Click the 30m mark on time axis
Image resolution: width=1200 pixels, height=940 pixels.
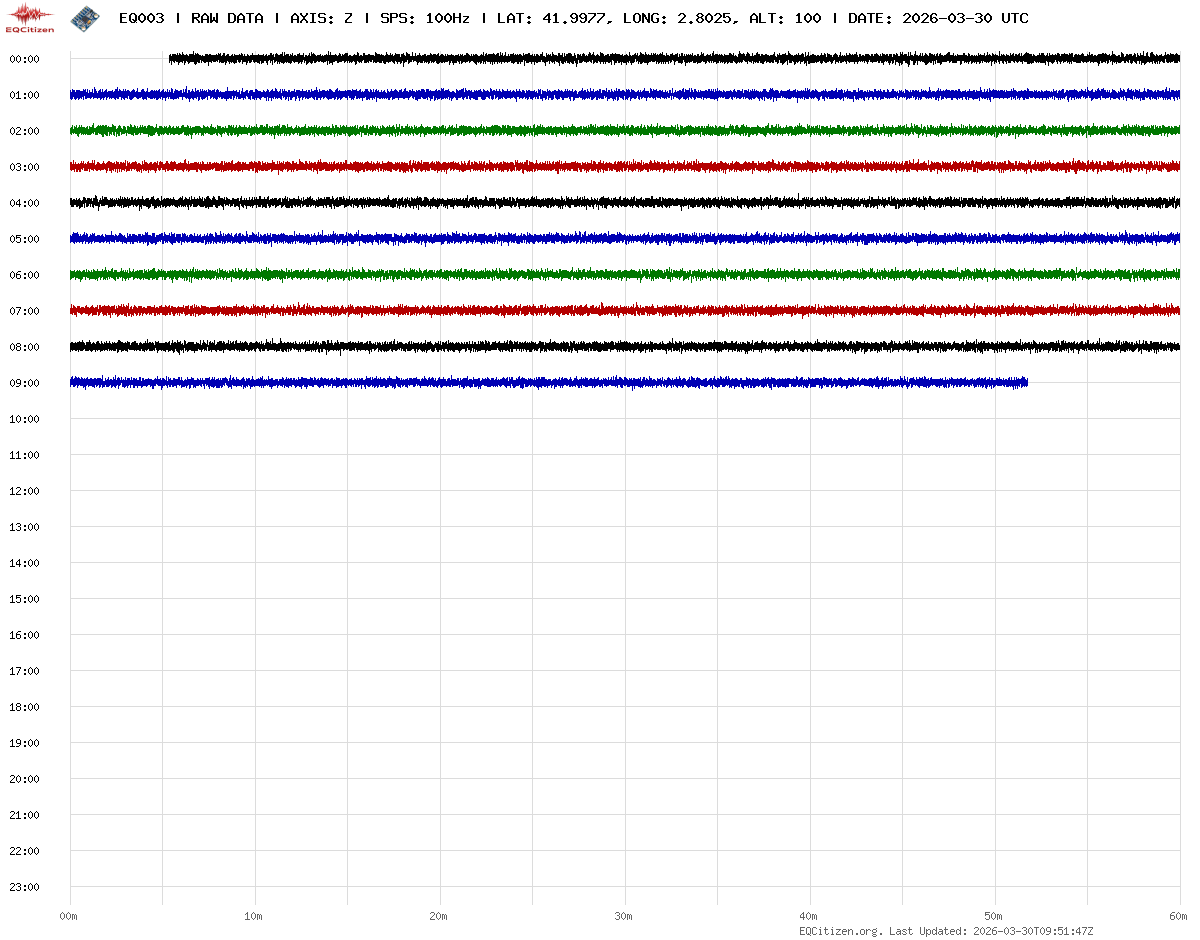[624, 916]
